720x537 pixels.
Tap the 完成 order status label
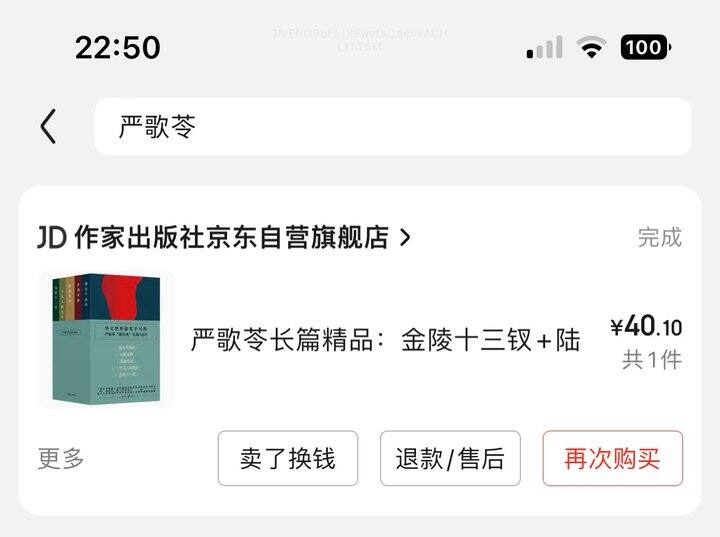(x=660, y=237)
